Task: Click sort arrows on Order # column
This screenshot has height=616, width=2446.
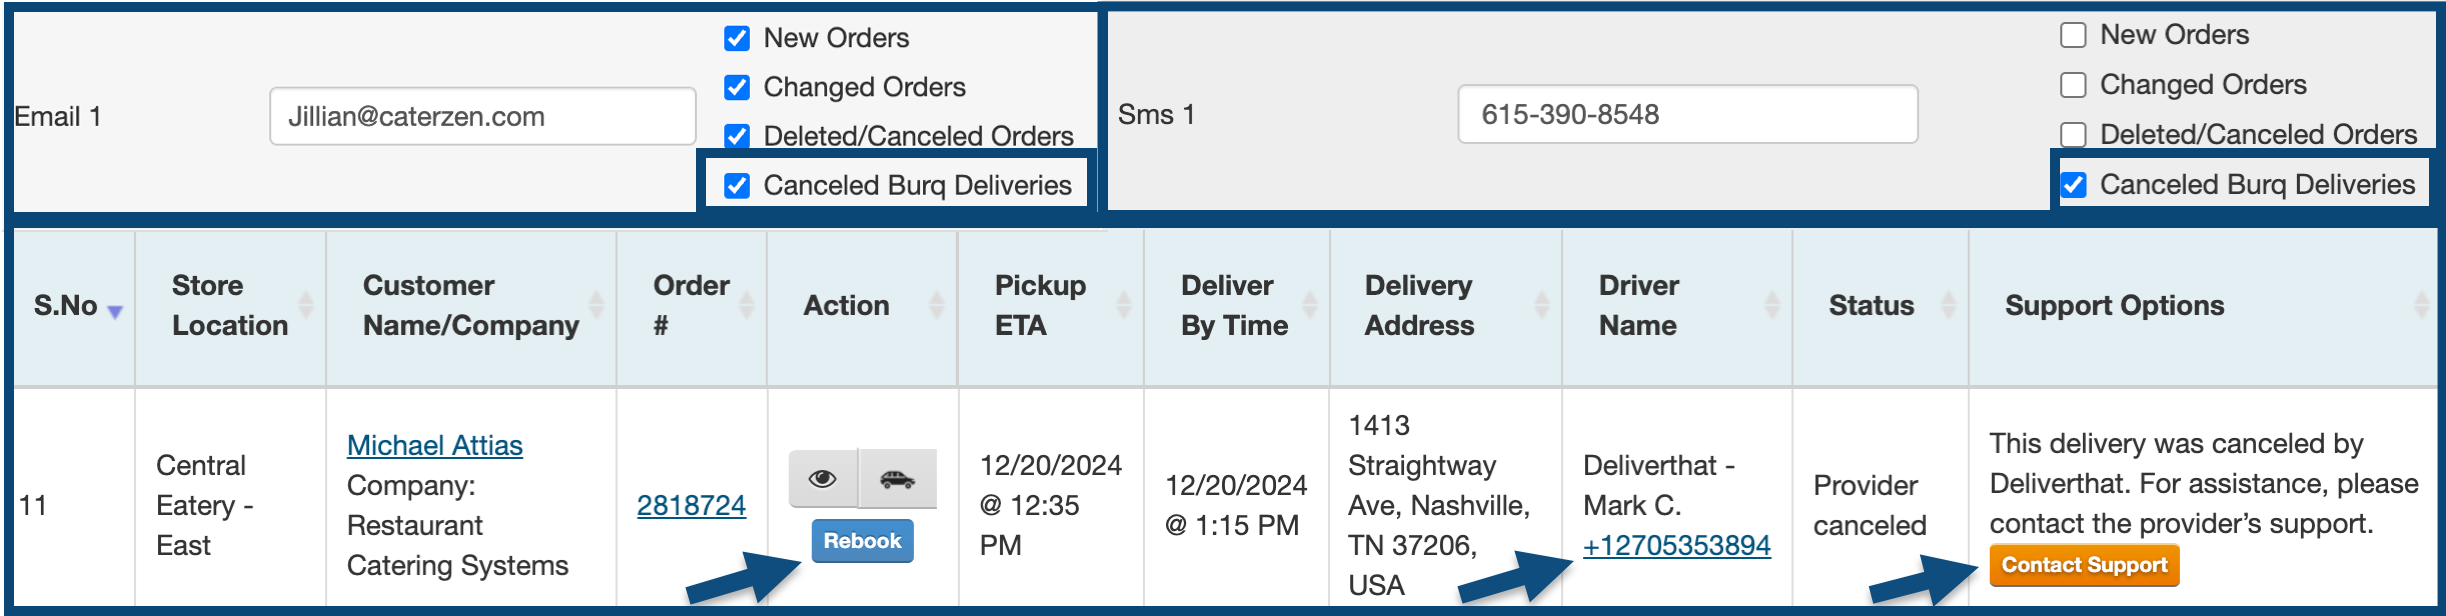Action: click(x=746, y=305)
